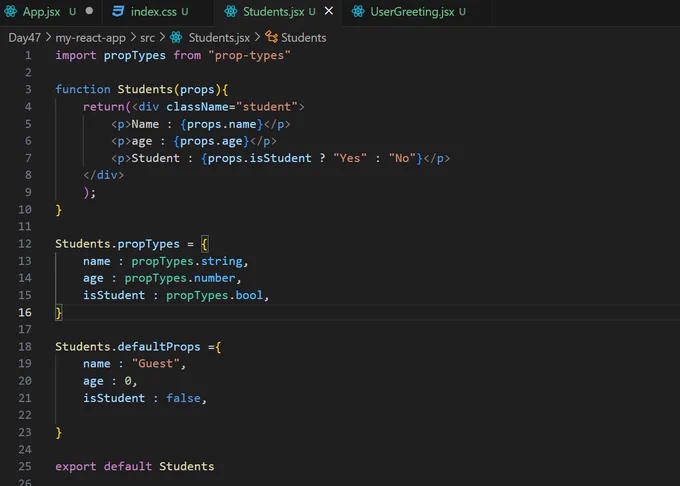The image size is (680, 486).
Task: Click the return keyword on line 4
Action: pos(103,107)
